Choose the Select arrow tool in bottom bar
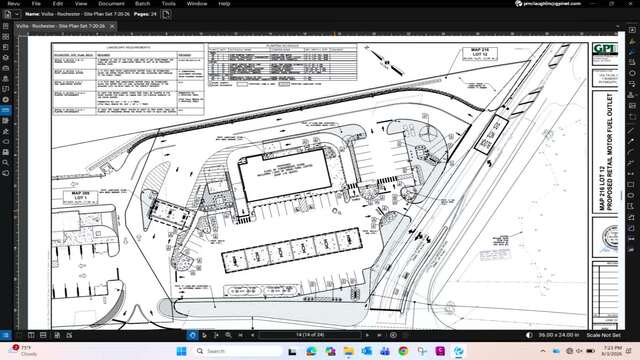 click(x=204, y=335)
